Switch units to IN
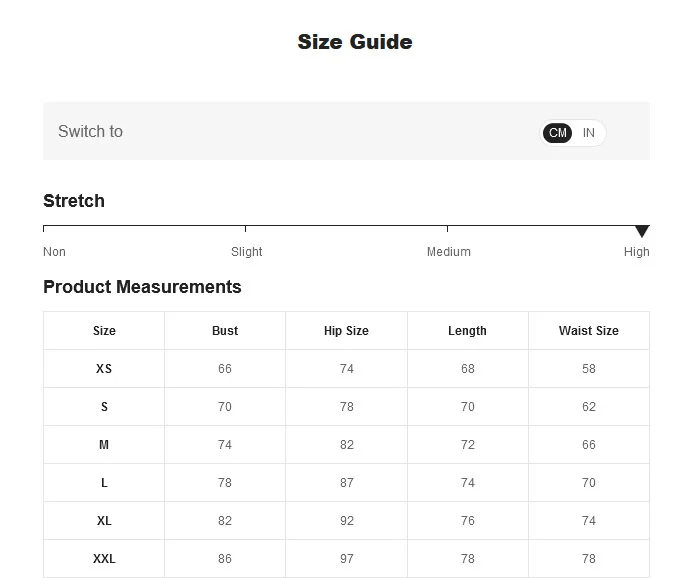 tap(589, 133)
